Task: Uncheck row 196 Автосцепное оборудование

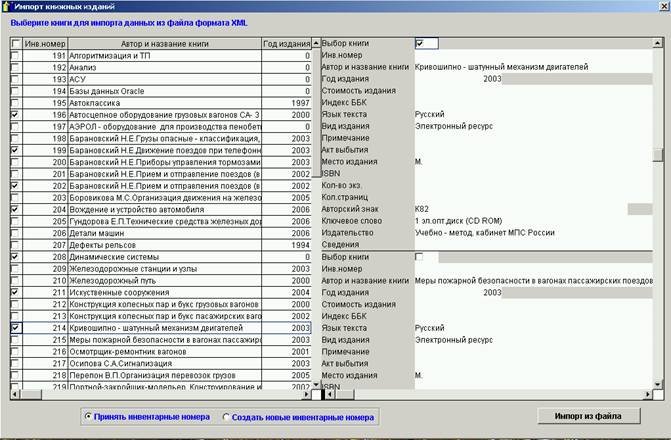Action: (15, 115)
